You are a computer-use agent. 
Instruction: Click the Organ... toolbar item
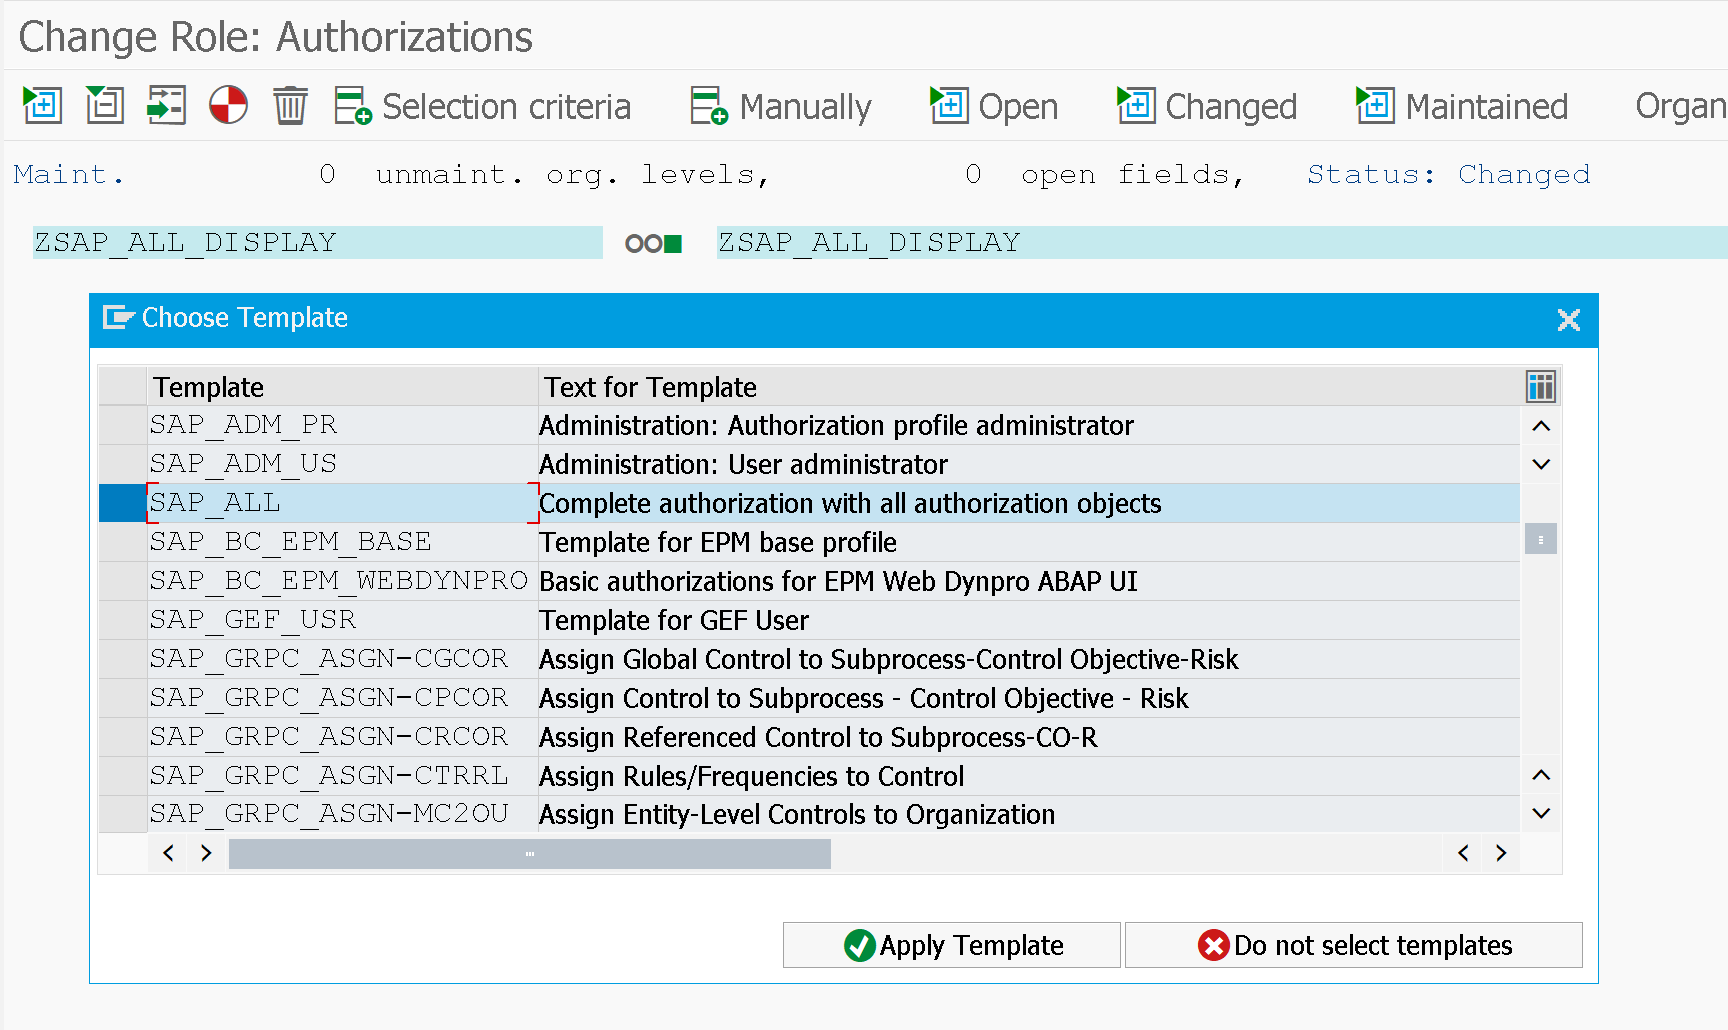pyautogui.click(x=1681, y=106)
